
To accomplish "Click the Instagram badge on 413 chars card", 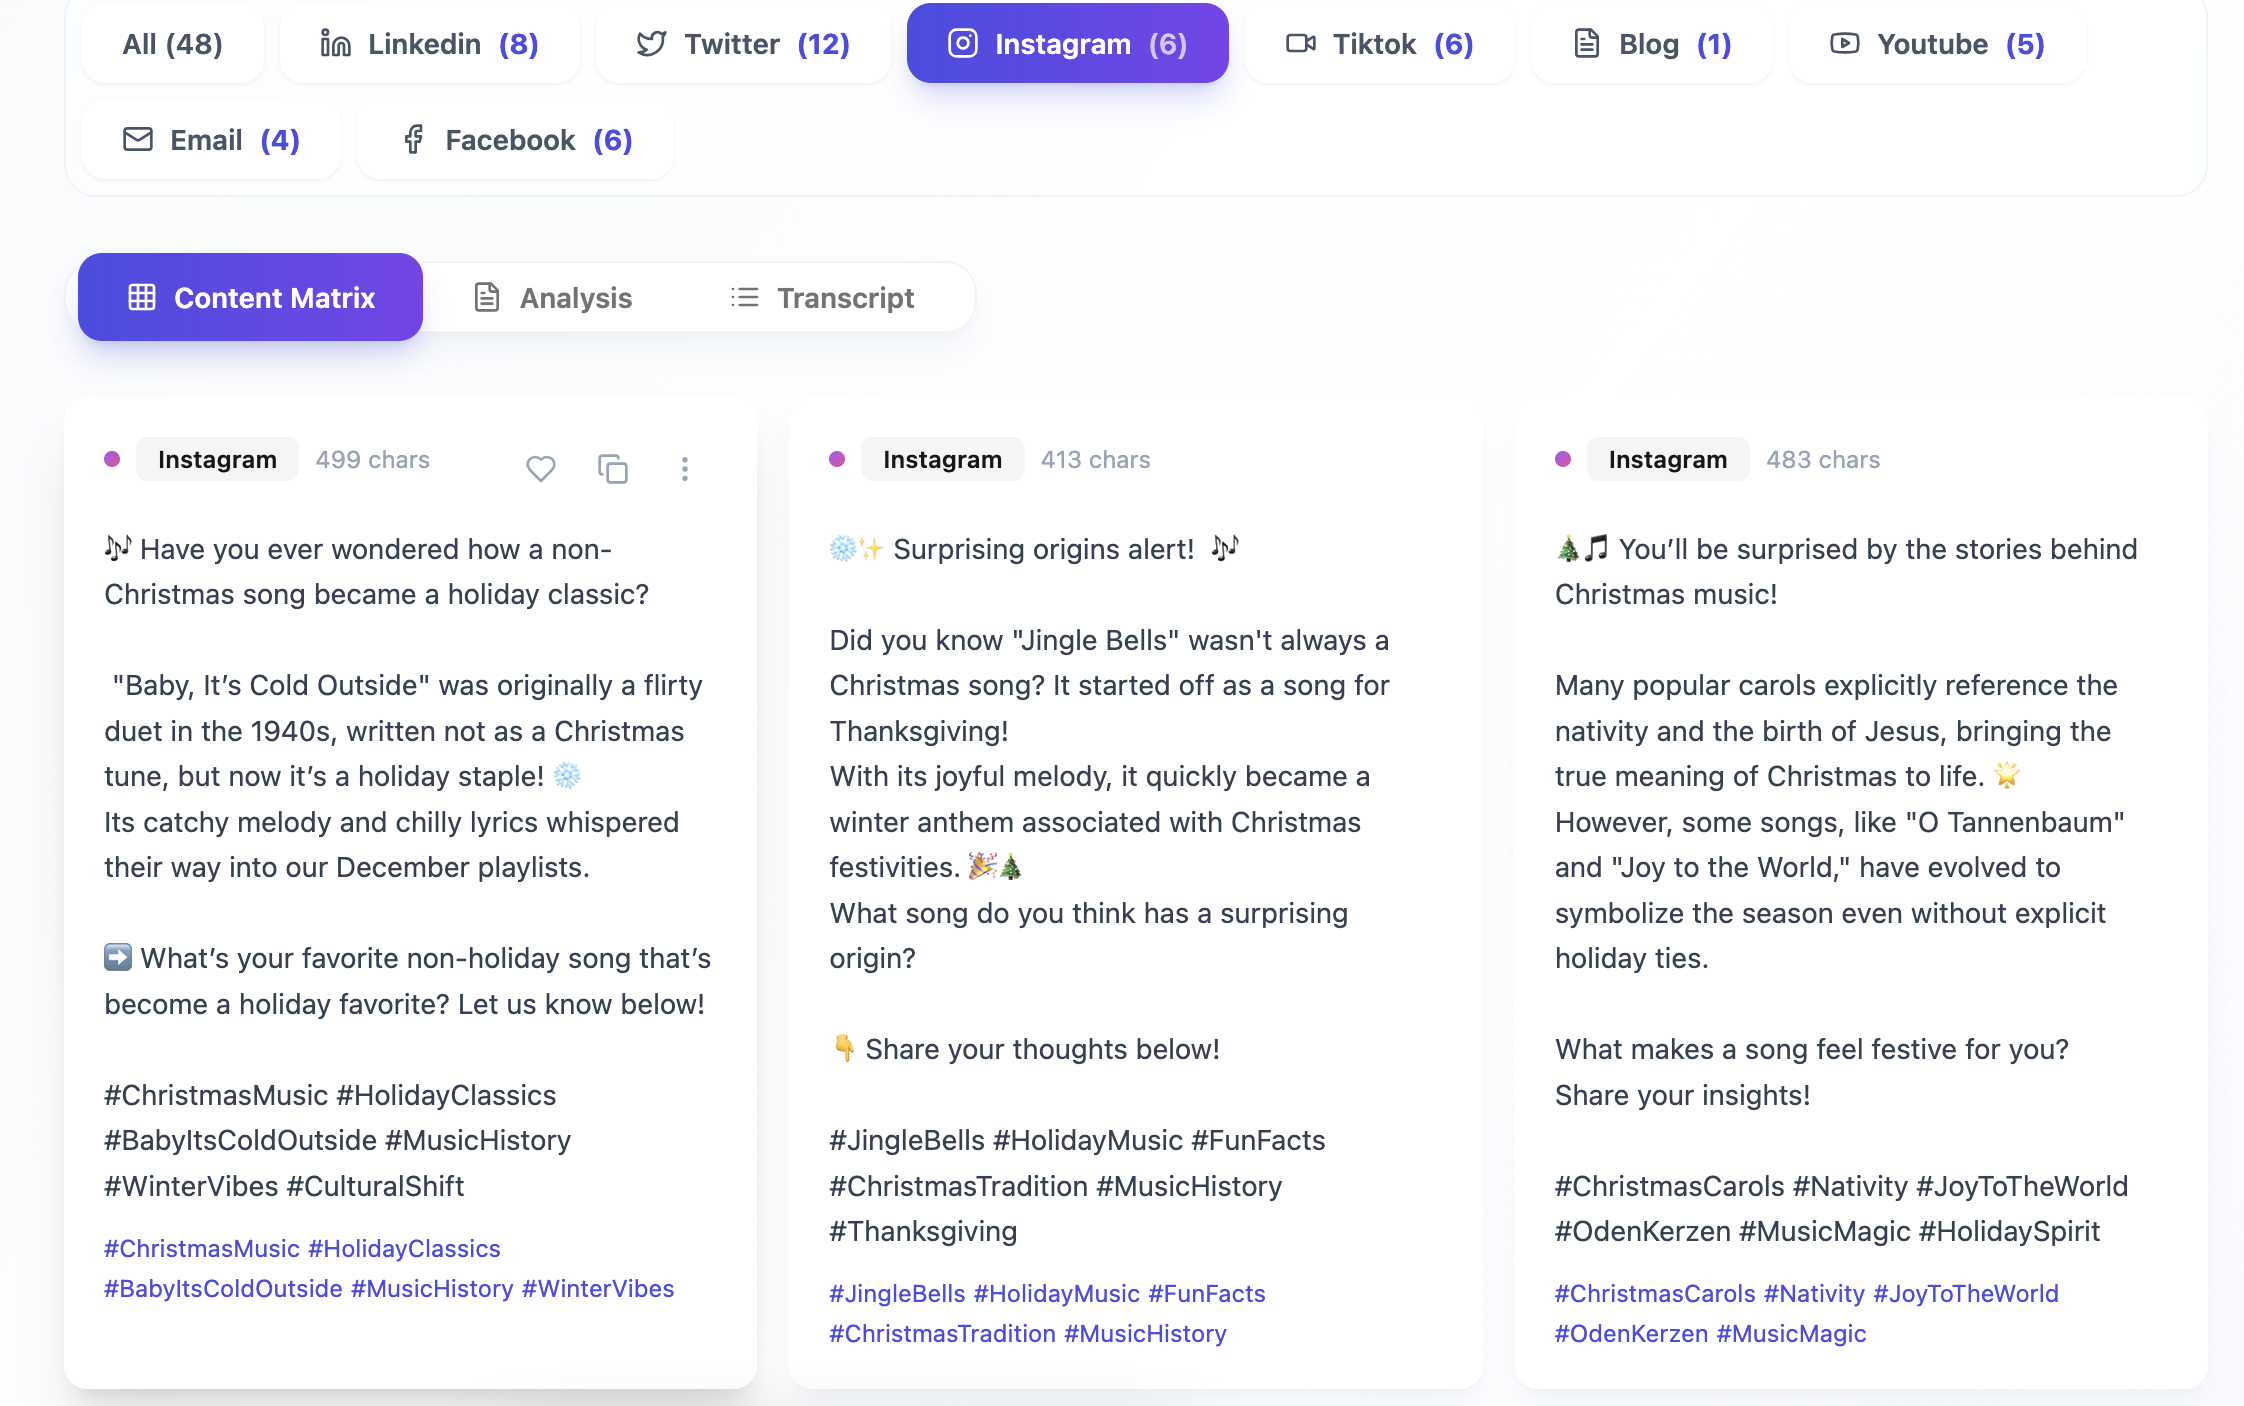I will 942,459.
